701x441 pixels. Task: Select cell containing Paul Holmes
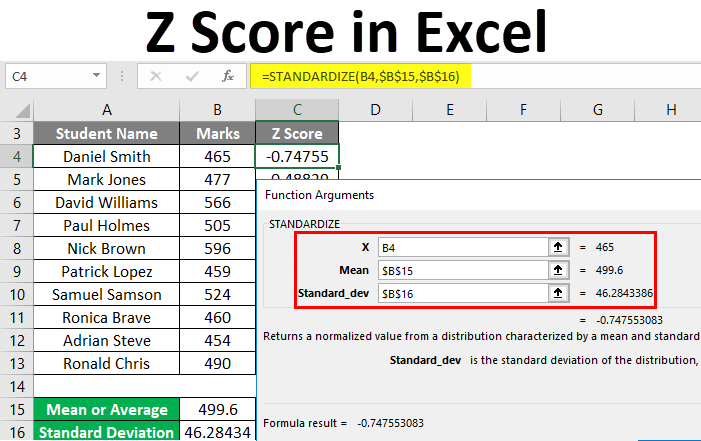106,225
